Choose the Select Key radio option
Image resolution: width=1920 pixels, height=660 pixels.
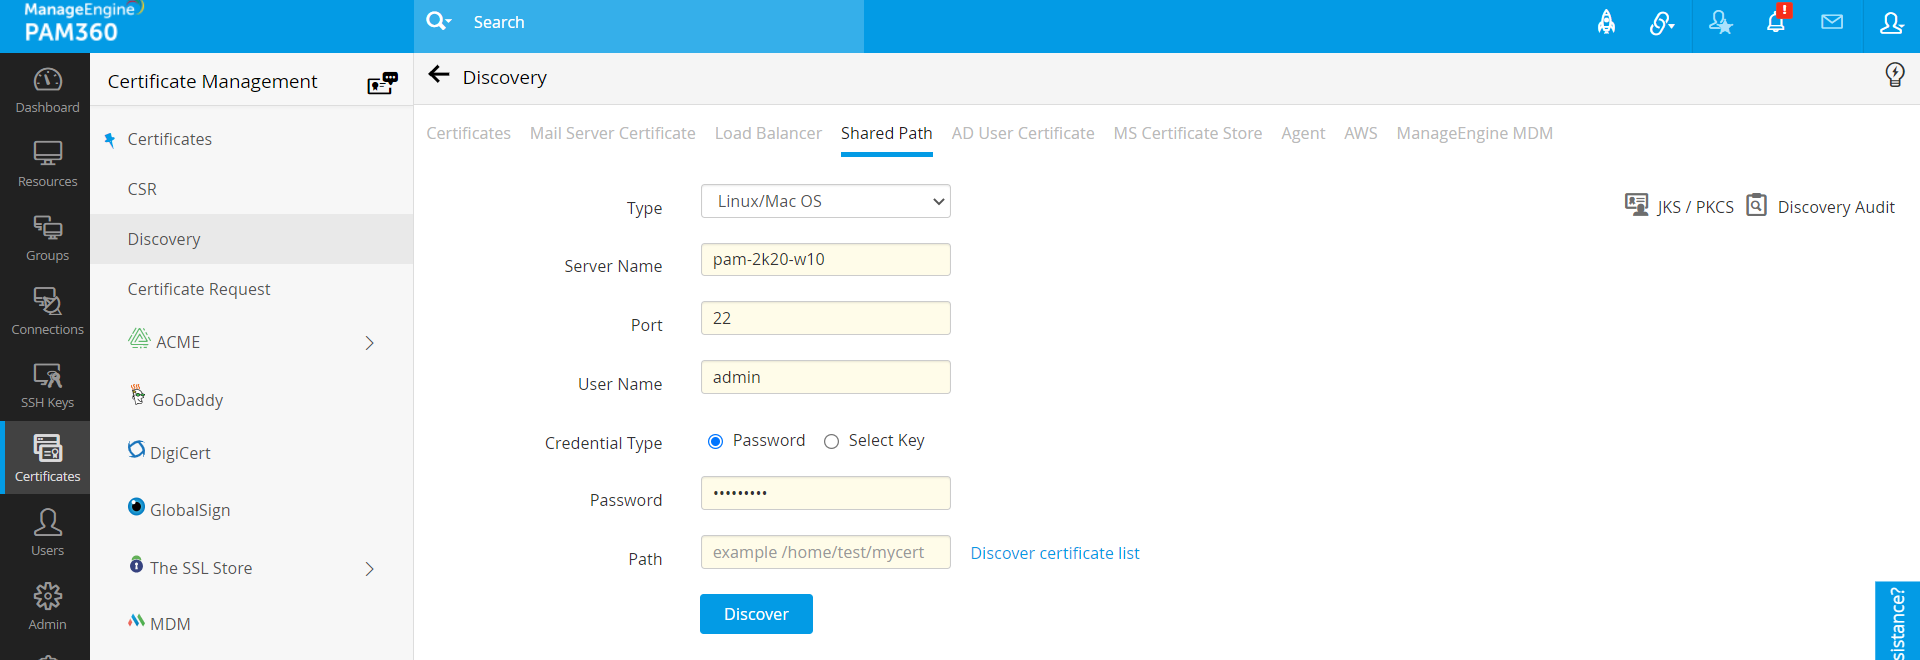[831, 442]
